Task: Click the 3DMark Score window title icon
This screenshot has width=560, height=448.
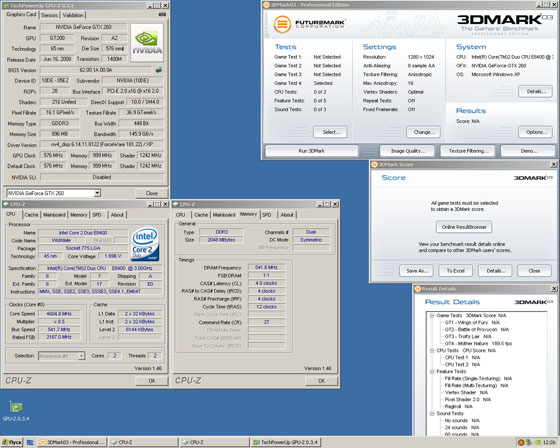Action: point(374,164)
